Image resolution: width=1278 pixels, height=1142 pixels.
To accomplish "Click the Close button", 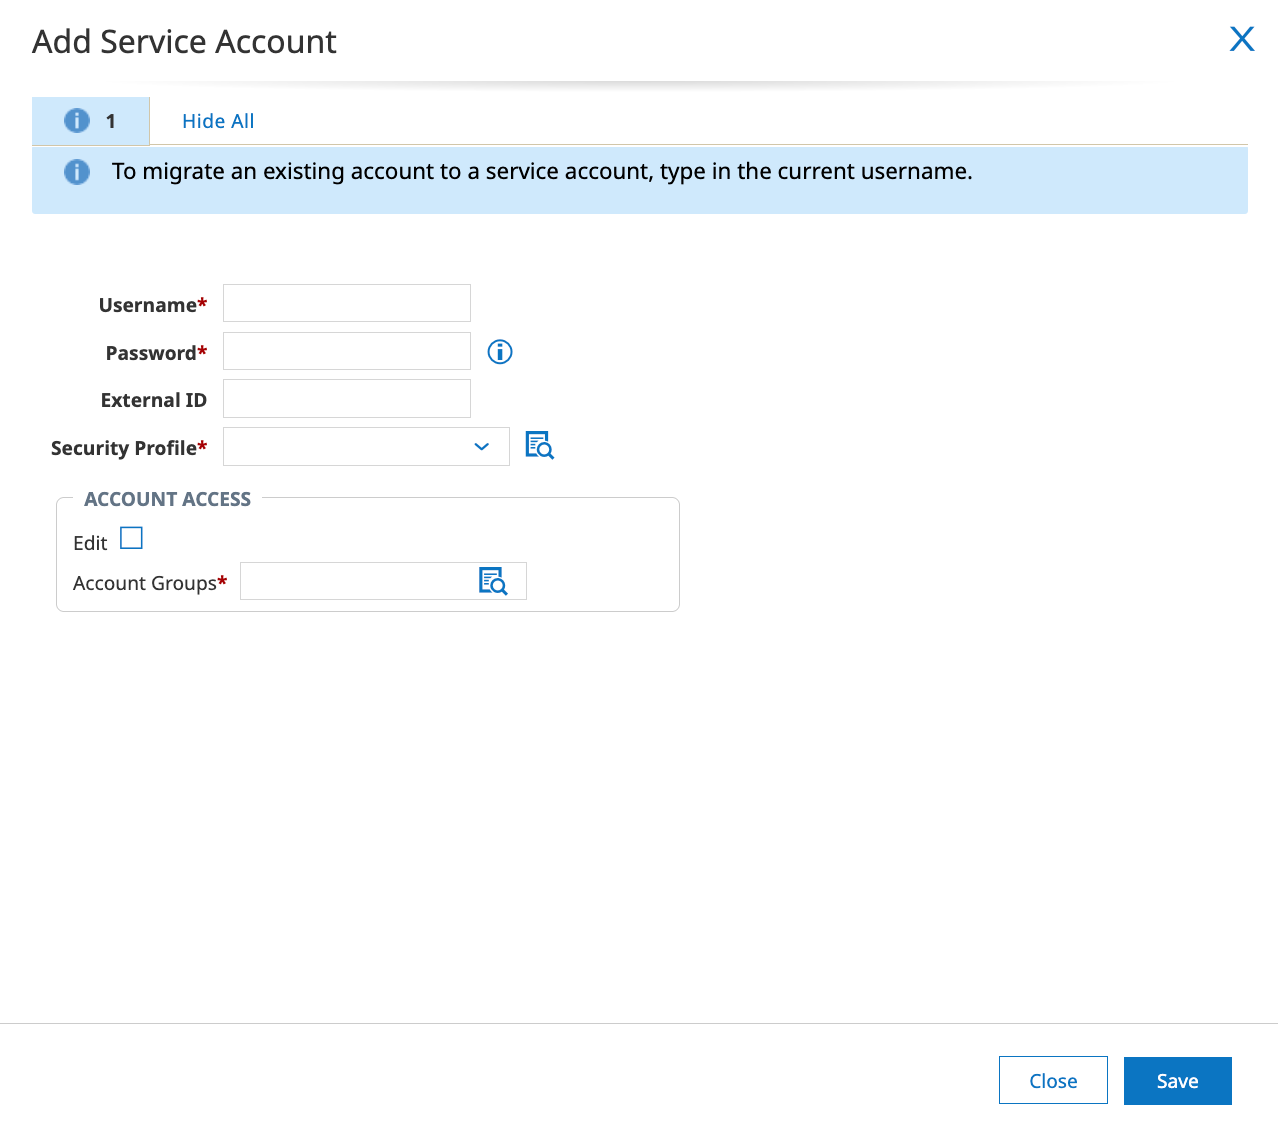I will coord(1053,1080).
